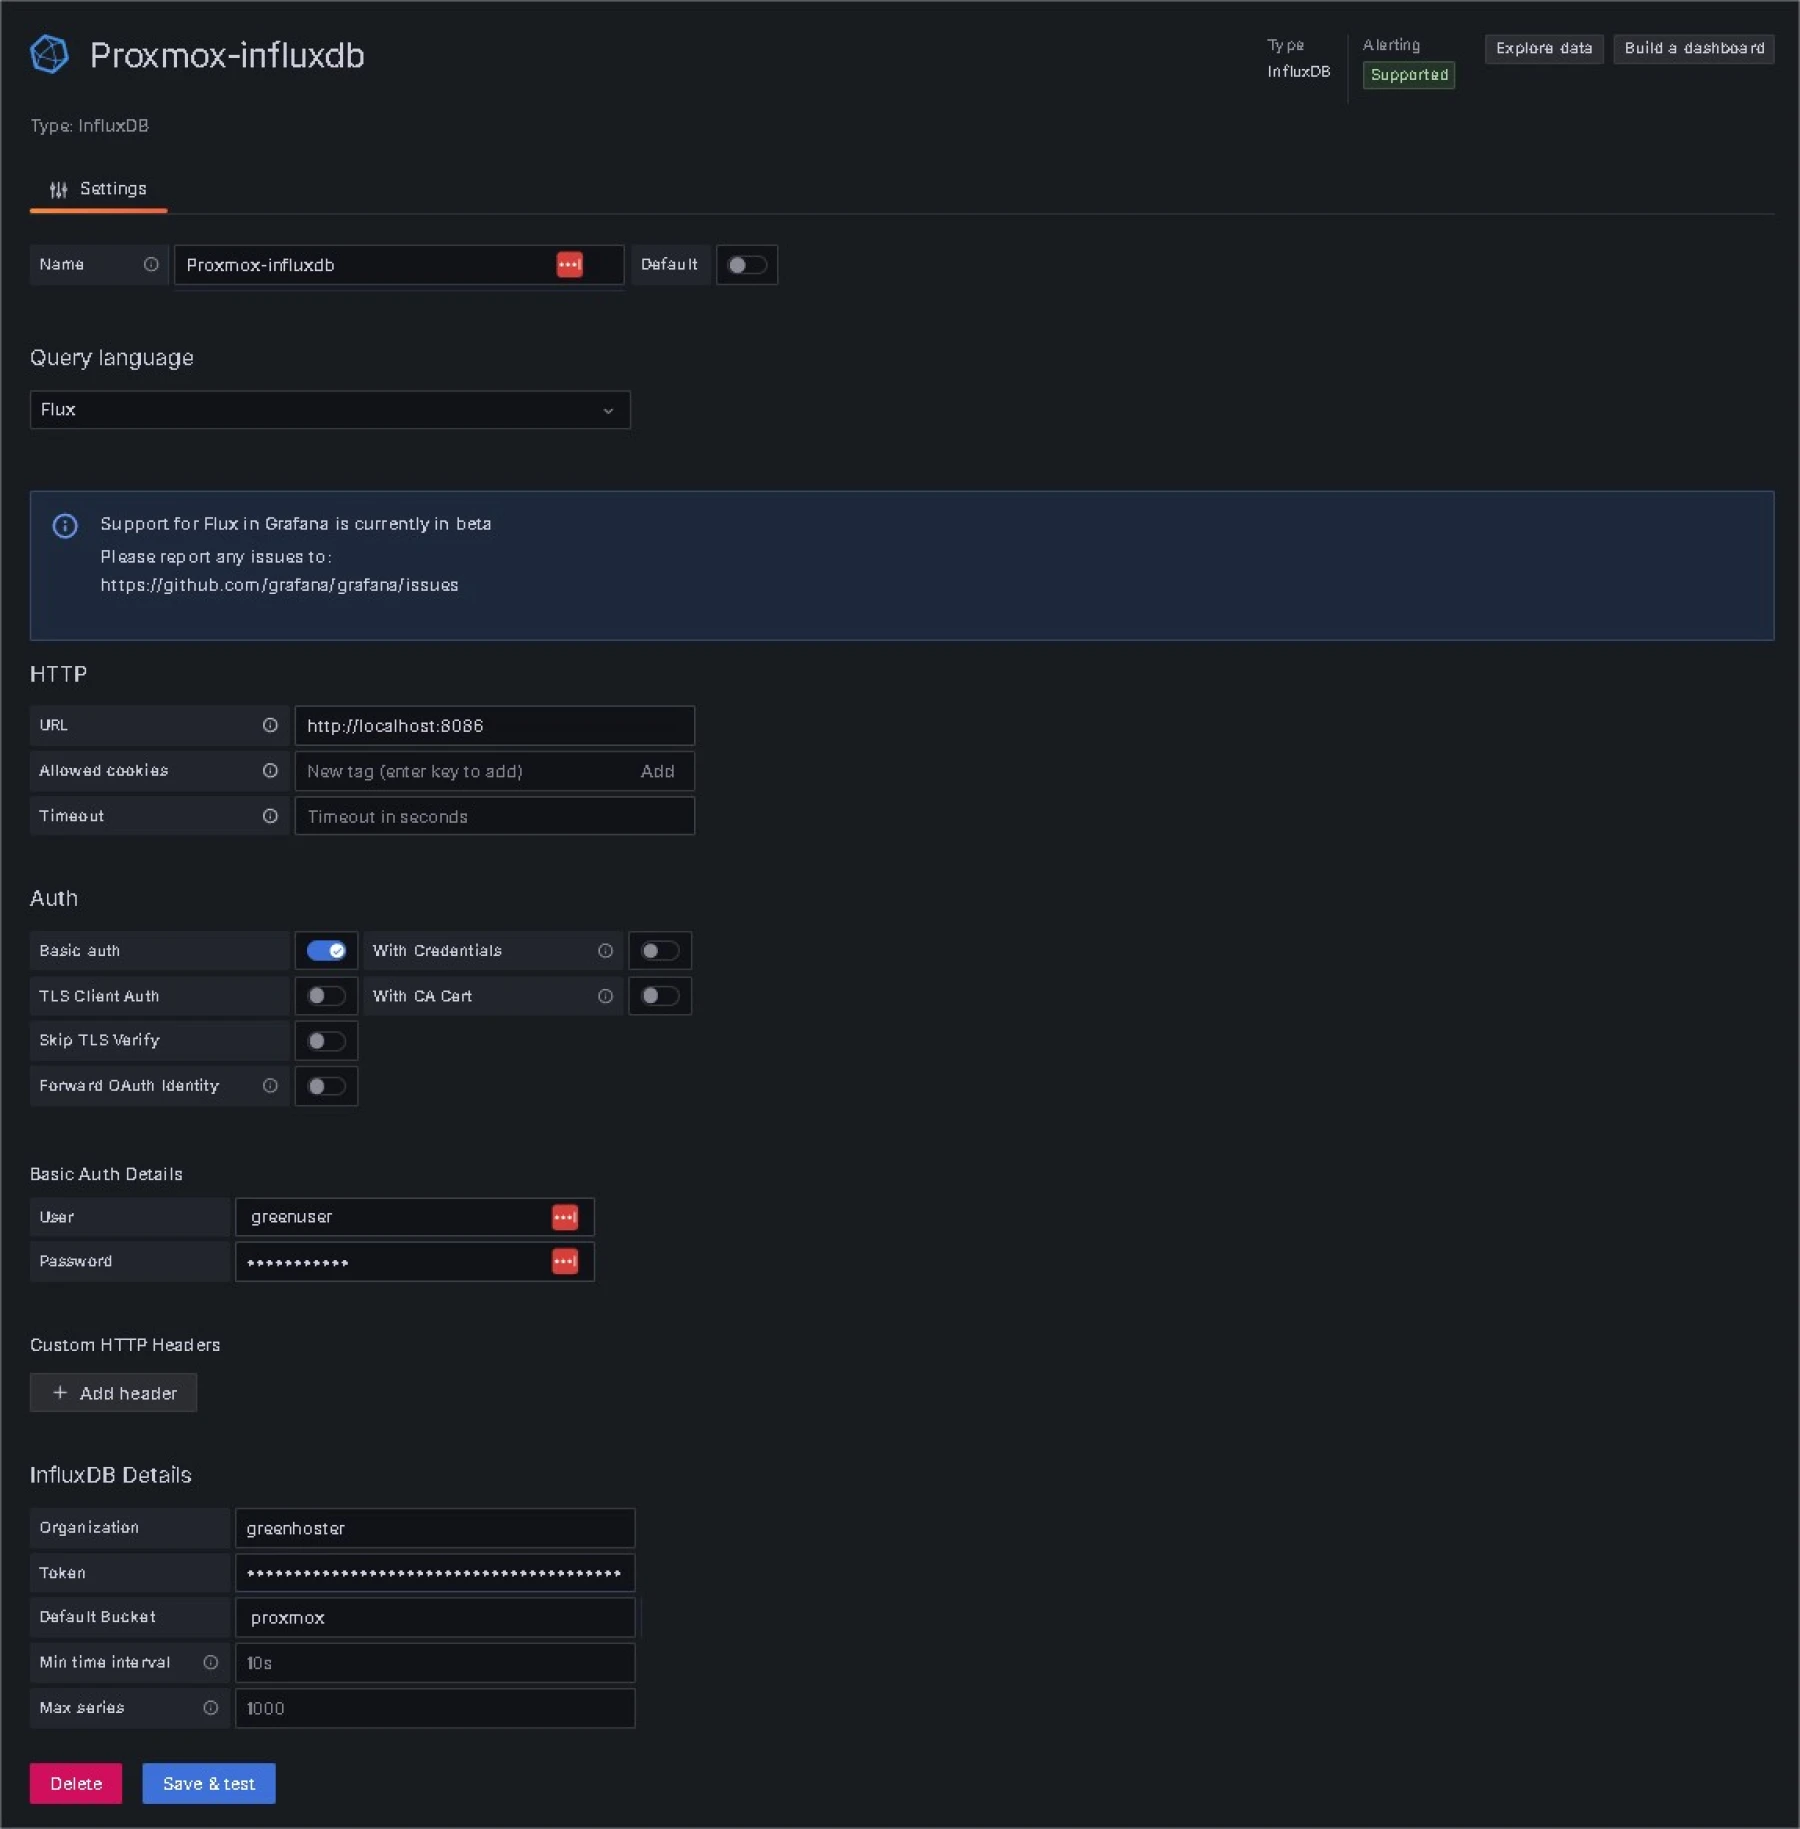Click the Save & test button
Screen dimensions: 1800x1829
[x=208, y=1783]
